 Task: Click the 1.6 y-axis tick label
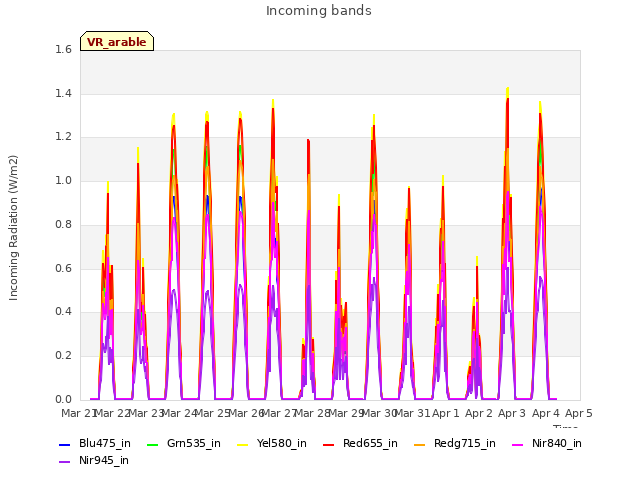point(64,49)
